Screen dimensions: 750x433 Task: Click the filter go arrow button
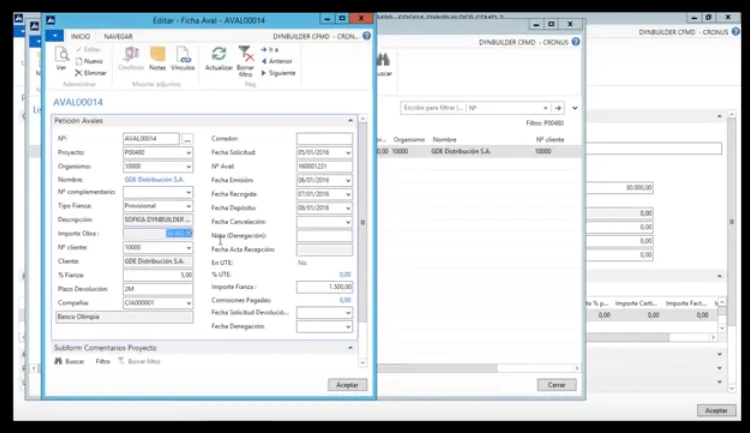tap(558, 108)
